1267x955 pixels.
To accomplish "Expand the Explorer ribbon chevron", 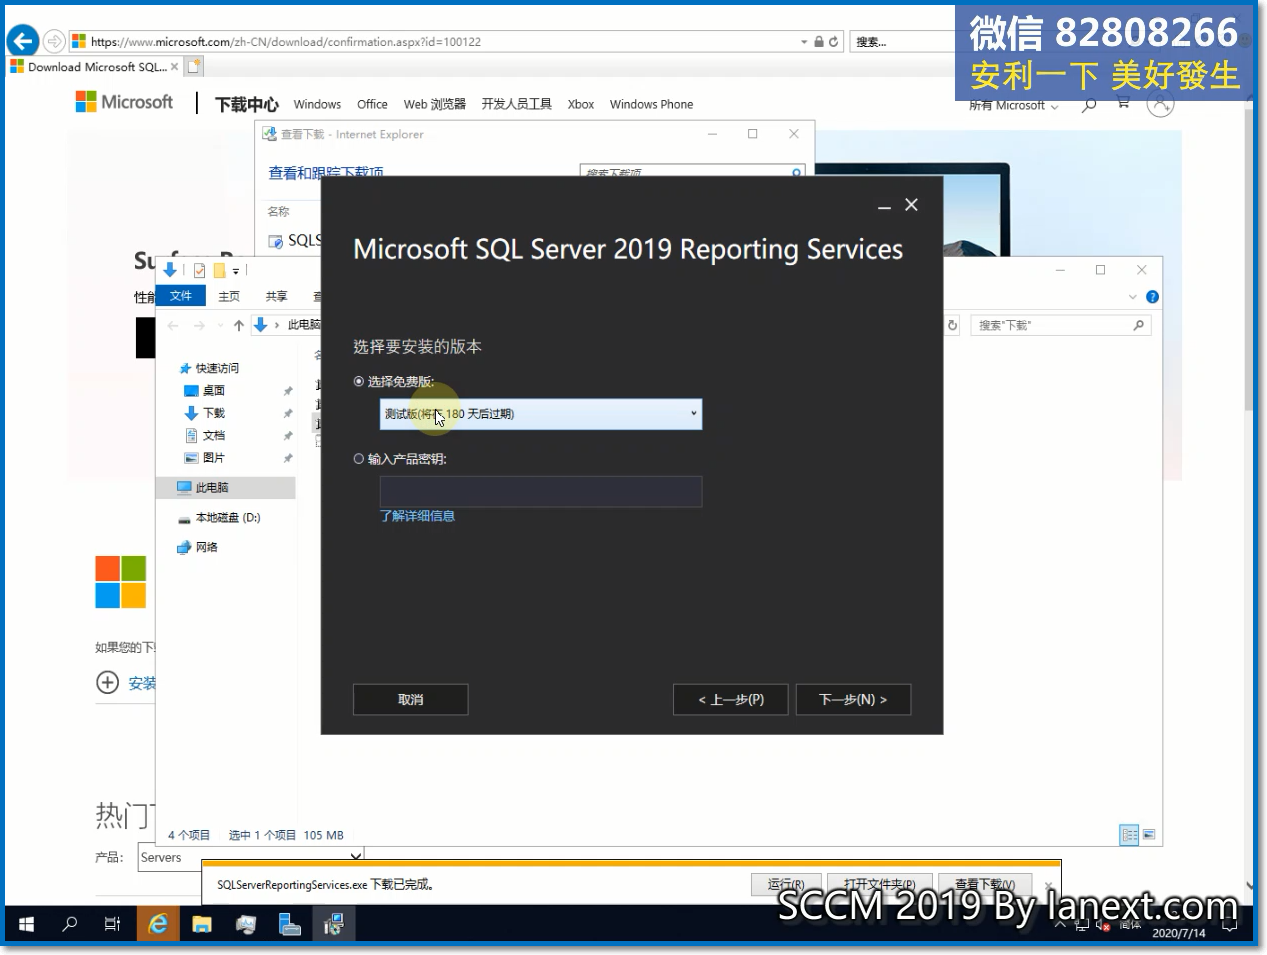I will pos(1132,297).
